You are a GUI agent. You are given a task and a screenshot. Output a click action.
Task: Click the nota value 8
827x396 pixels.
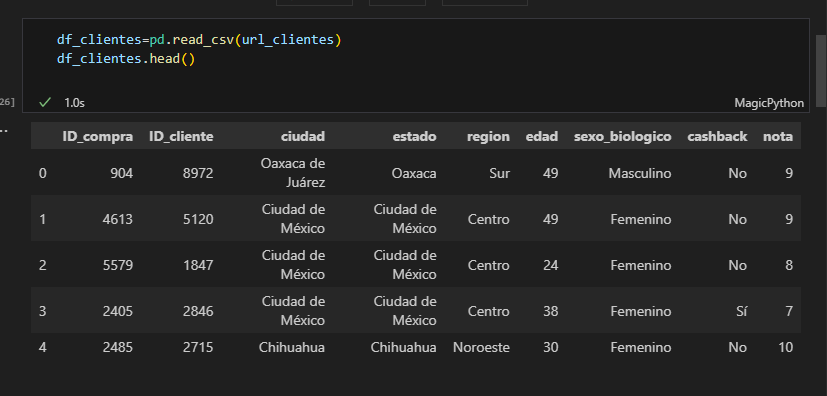tap(789, 265)
